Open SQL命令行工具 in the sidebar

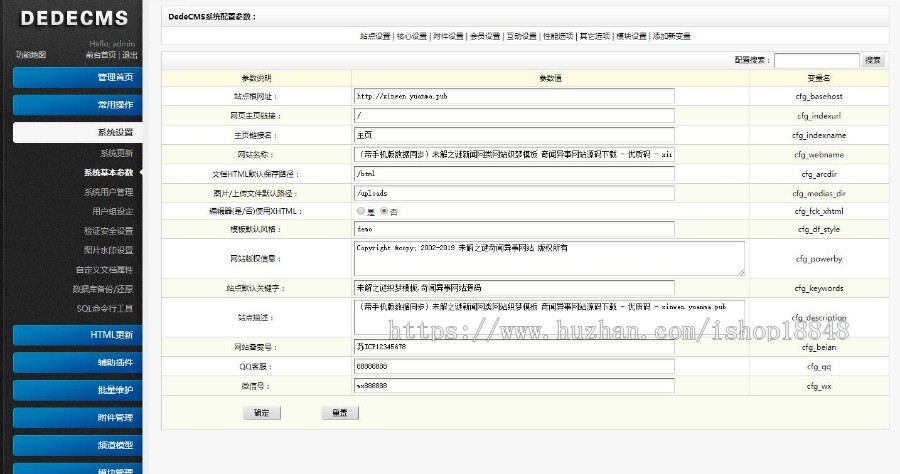tap(104, 309)
